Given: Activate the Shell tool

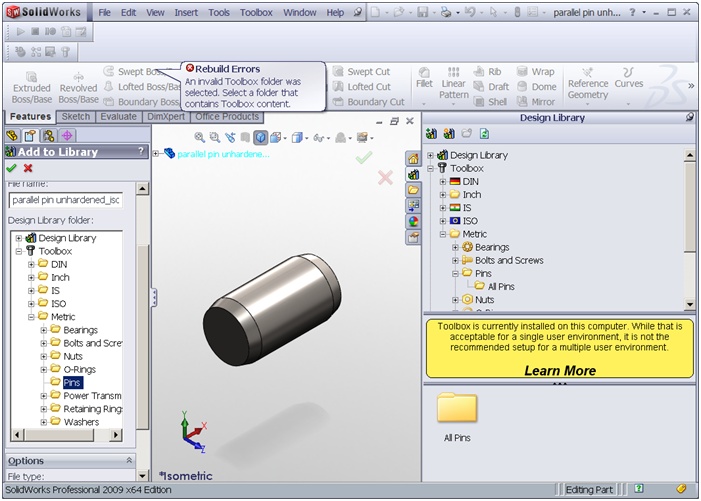Looking at the screenshot, I should pos(490,102).
